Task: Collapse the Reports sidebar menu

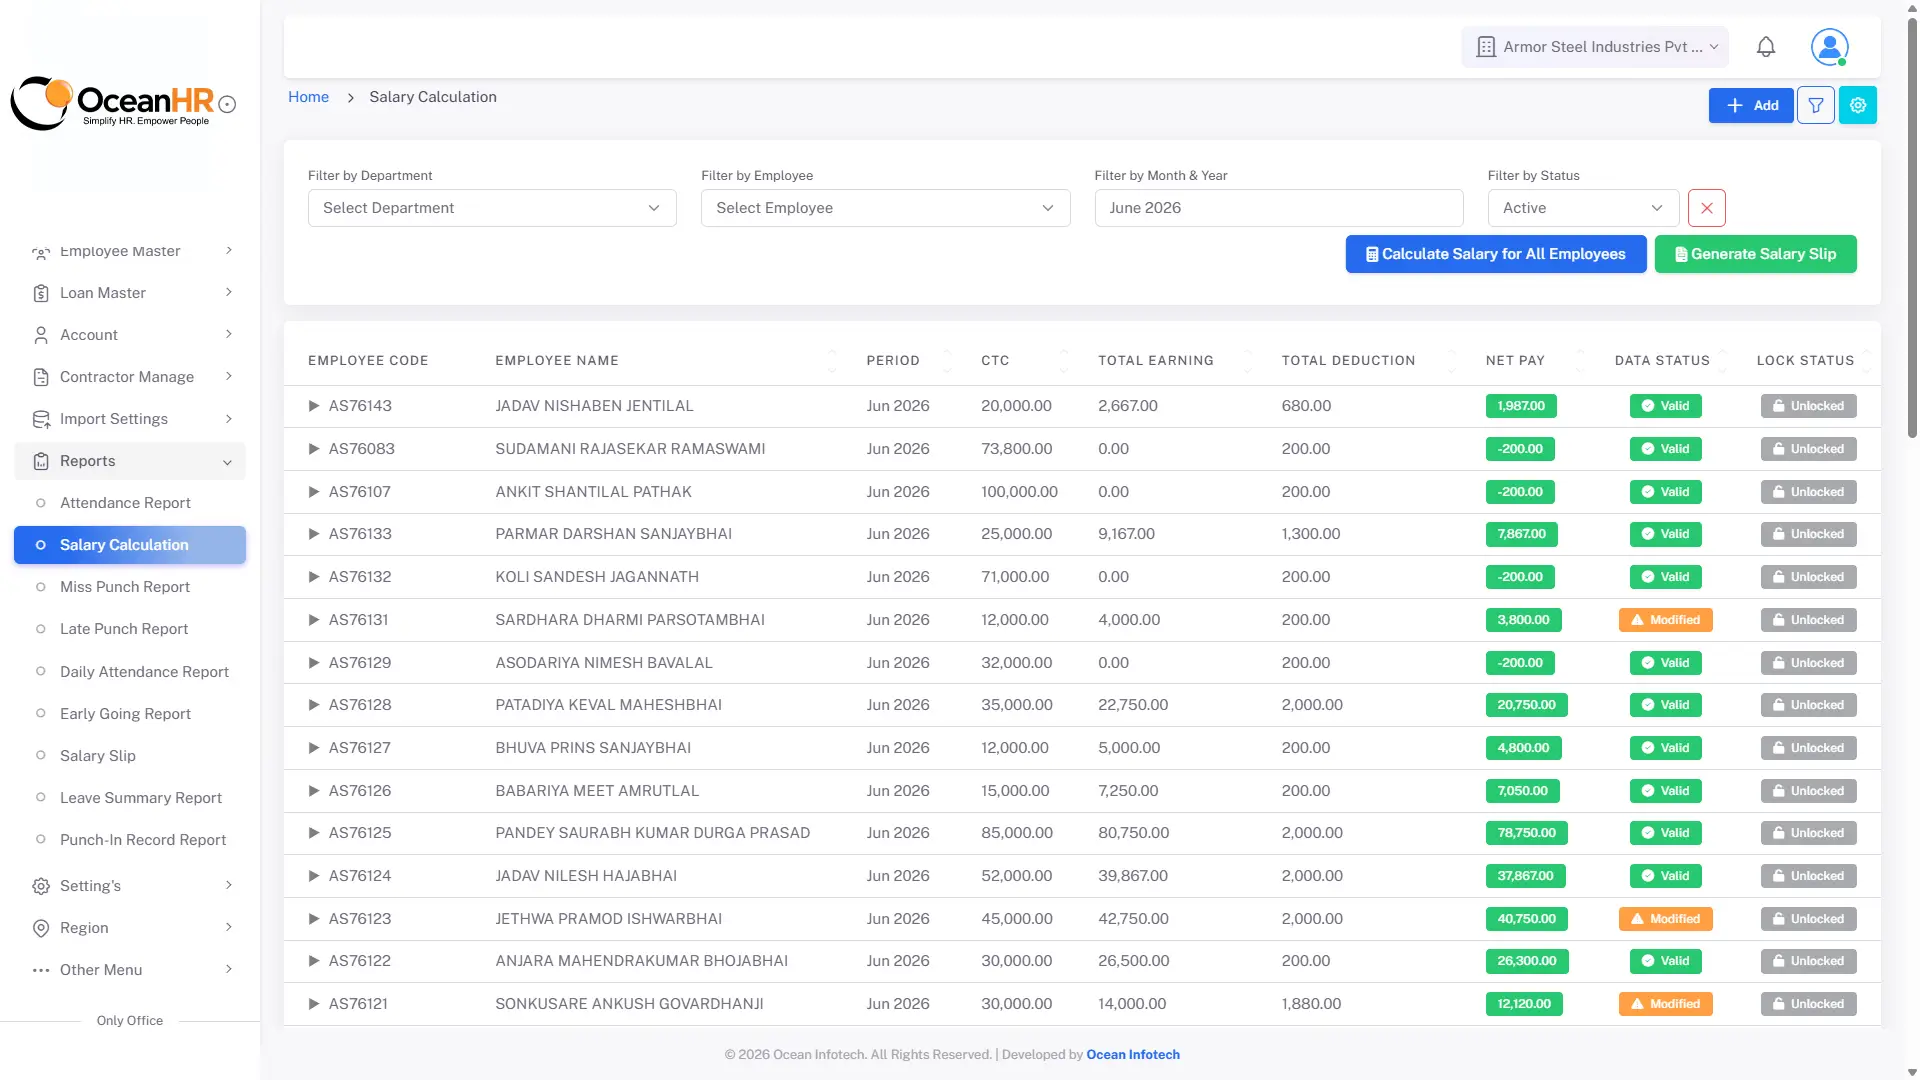Action: (130, 461)
